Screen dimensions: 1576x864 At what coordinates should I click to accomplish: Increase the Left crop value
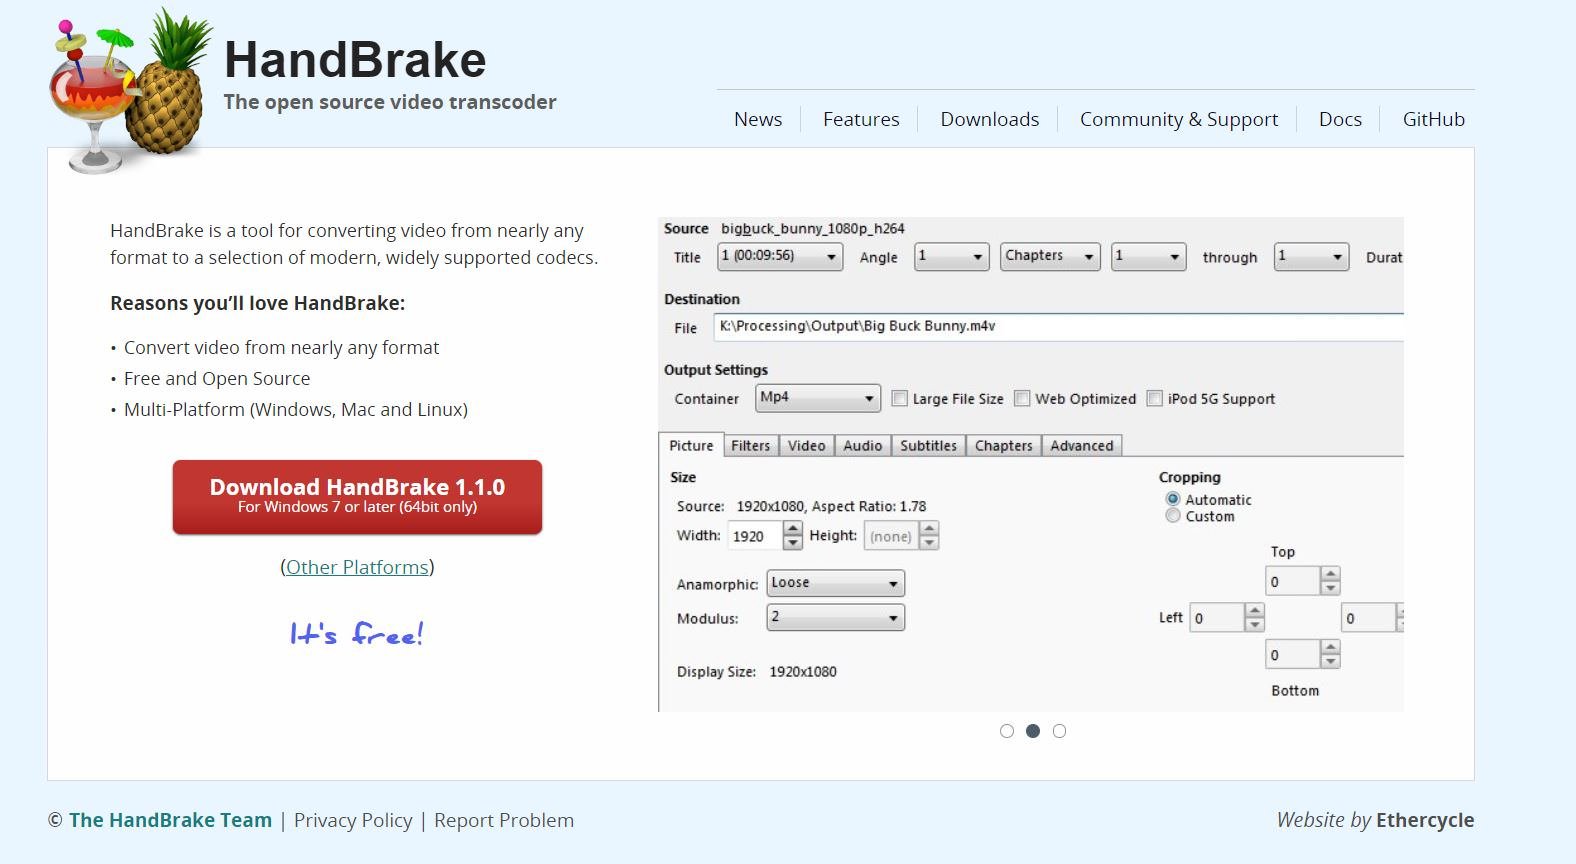(x=1255, y=610)
